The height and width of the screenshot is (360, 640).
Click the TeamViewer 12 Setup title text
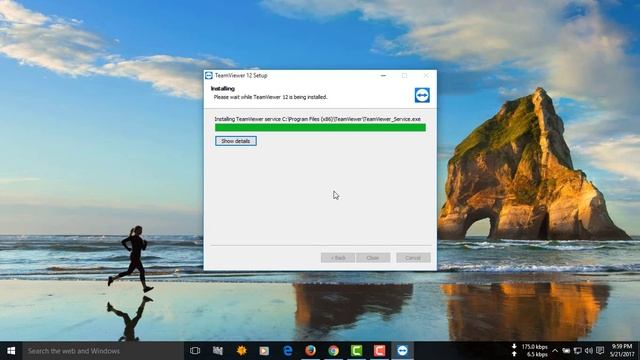241,76
